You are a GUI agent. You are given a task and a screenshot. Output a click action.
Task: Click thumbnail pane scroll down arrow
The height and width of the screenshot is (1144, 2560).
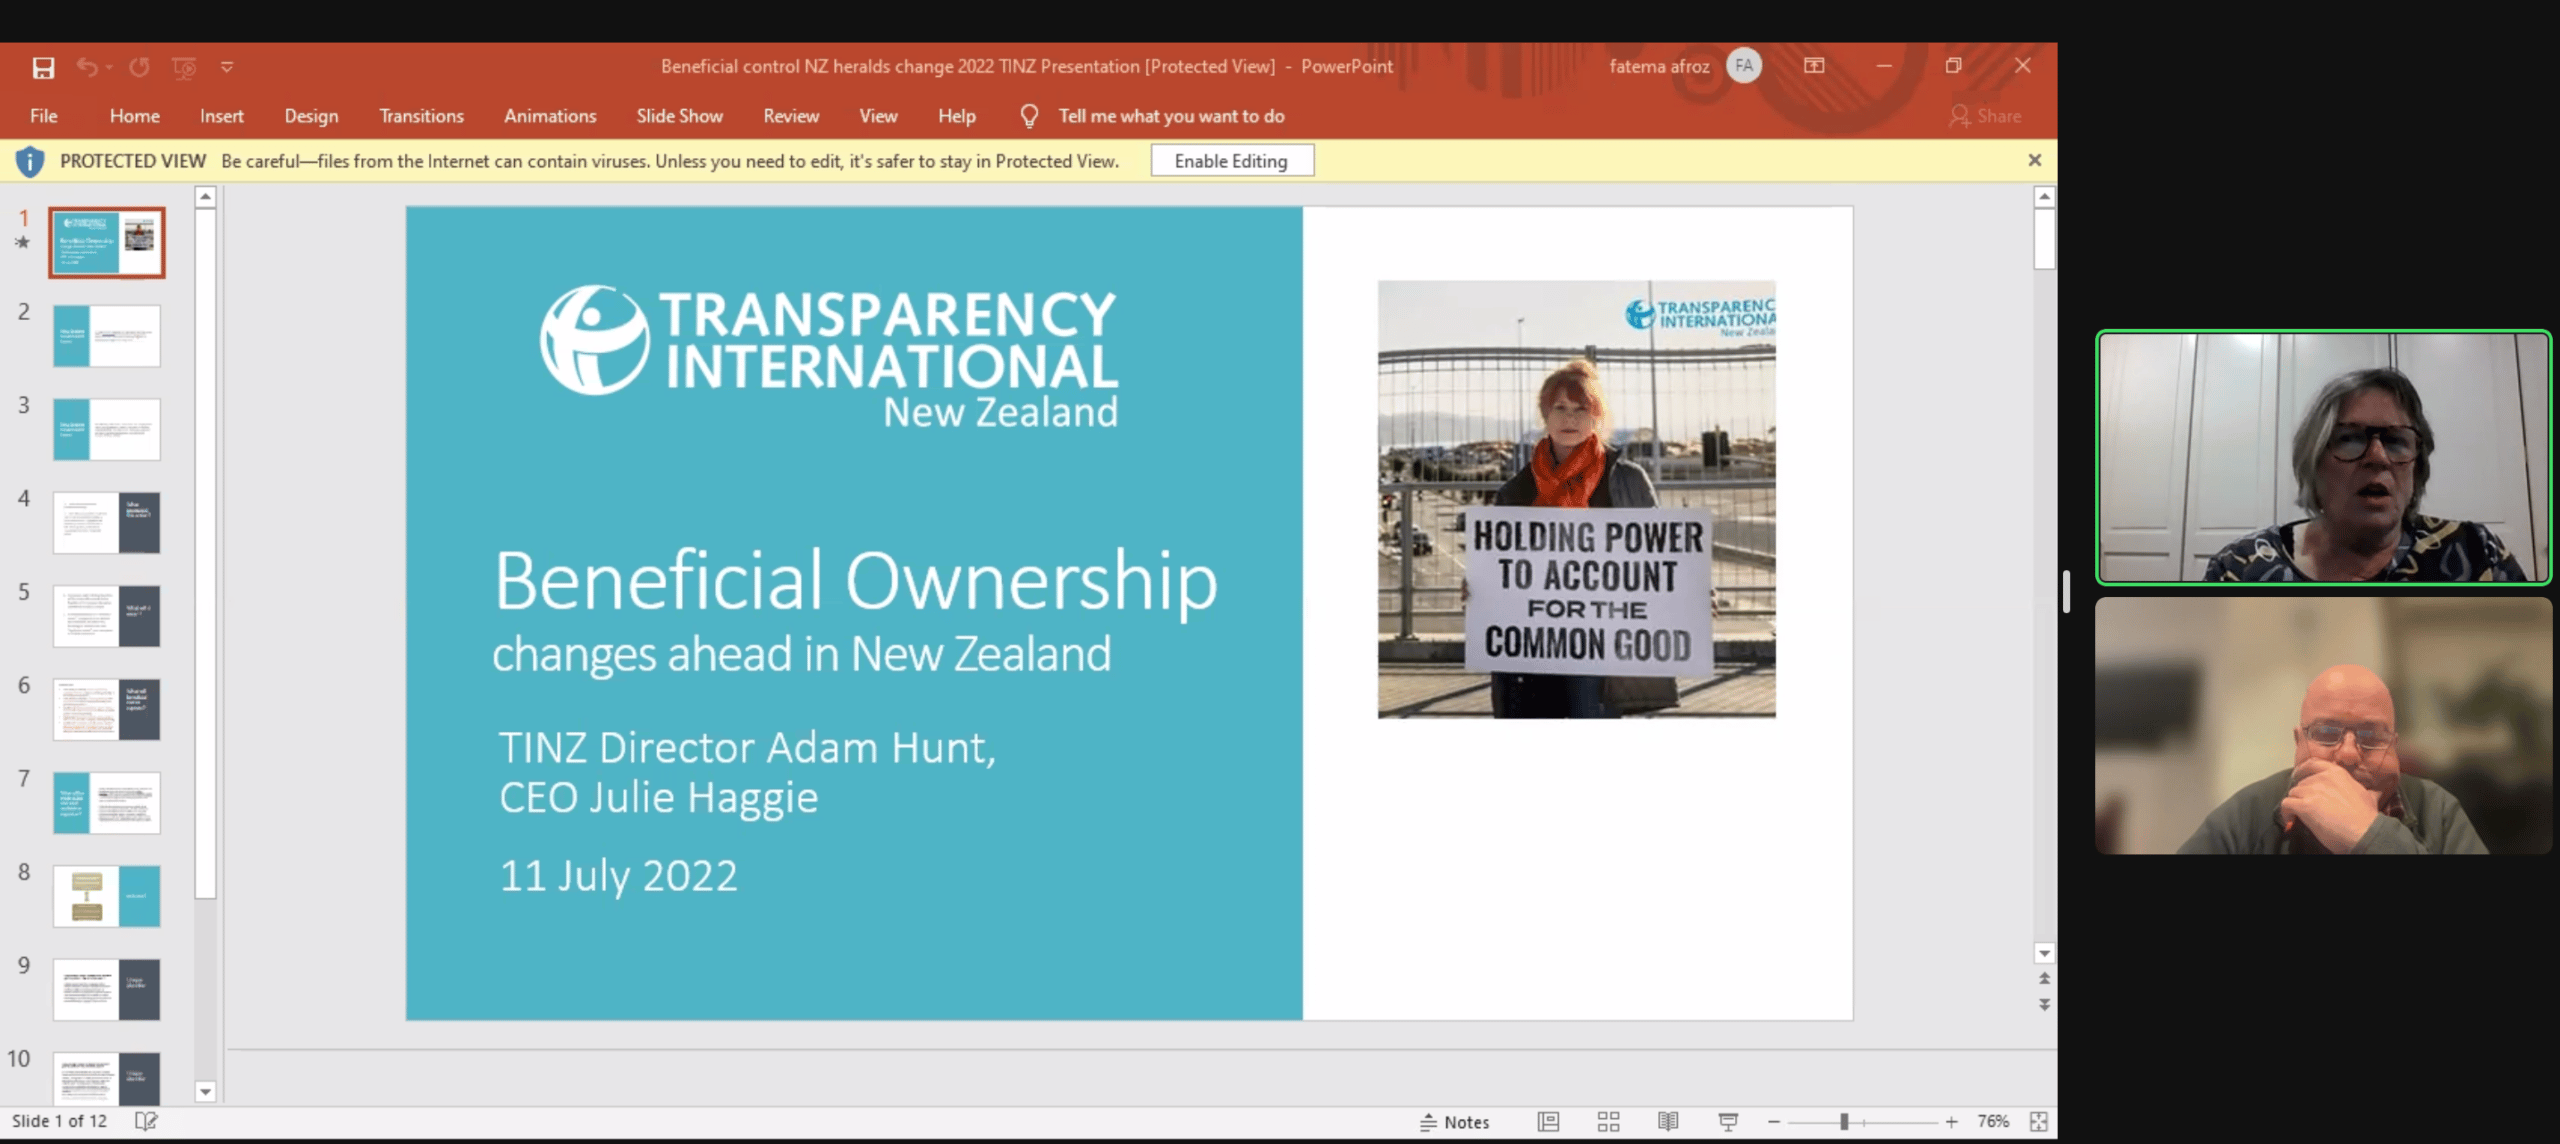point(205,1092)
